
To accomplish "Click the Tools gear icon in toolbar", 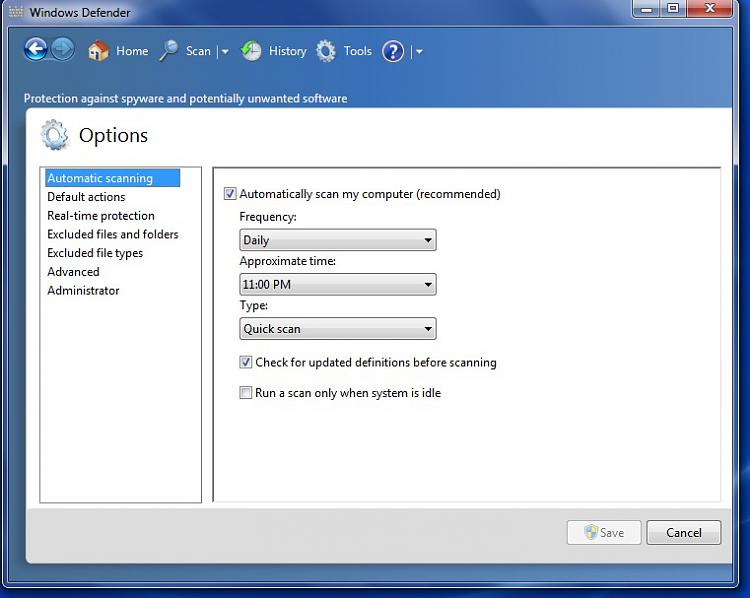I will [x=326, y=51].
